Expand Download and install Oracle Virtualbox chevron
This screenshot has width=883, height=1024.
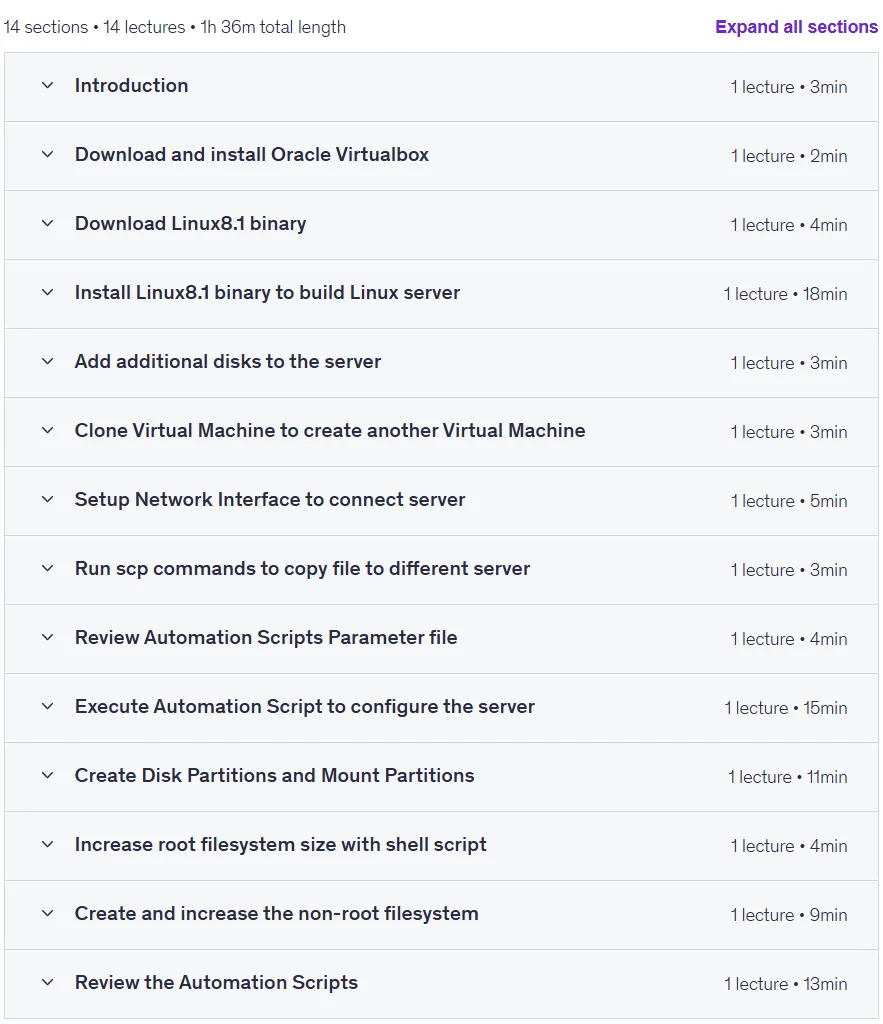(x=48, y=155)
